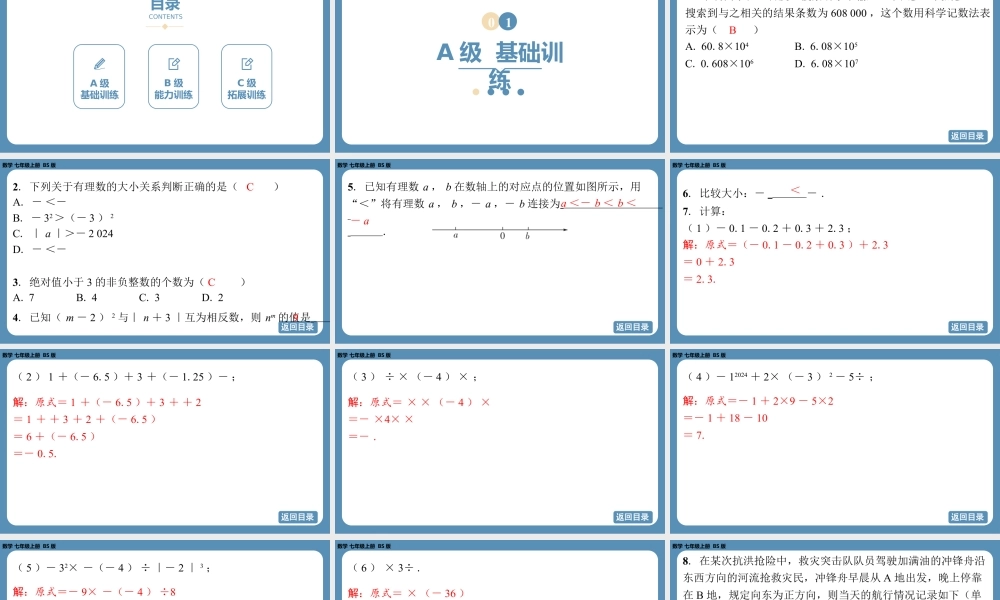Click the edit icon inside the C级拓展训练 card
The height and width of the screenshot is (600, 1000).
248,62
